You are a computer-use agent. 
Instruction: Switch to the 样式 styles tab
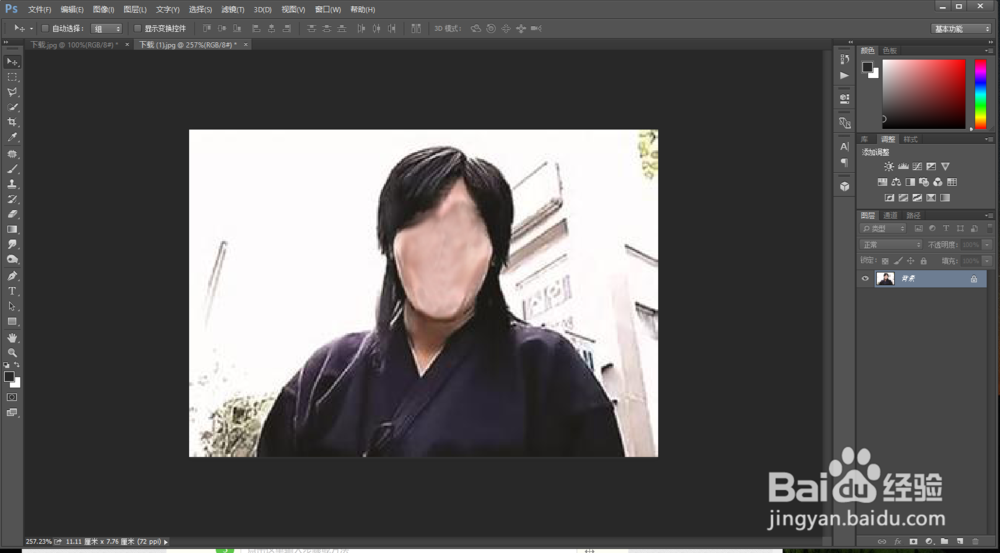coord(911,139)
